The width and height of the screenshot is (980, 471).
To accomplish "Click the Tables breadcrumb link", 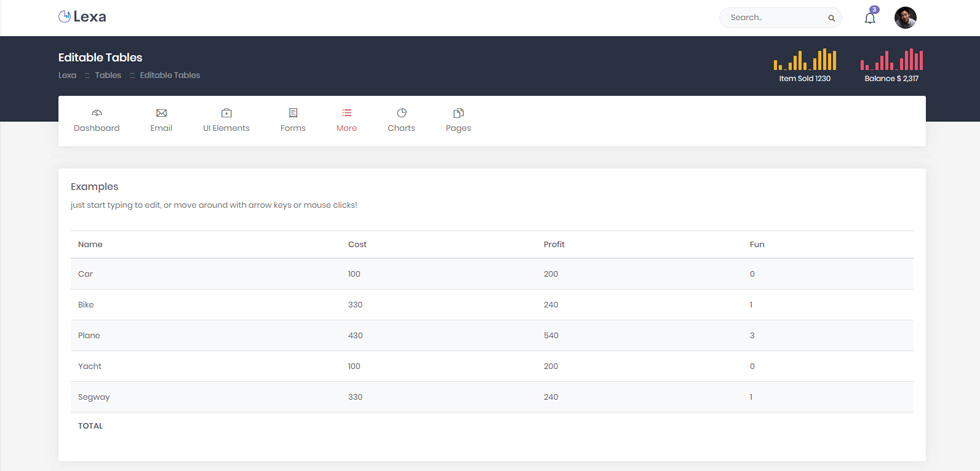I will 108,75.
